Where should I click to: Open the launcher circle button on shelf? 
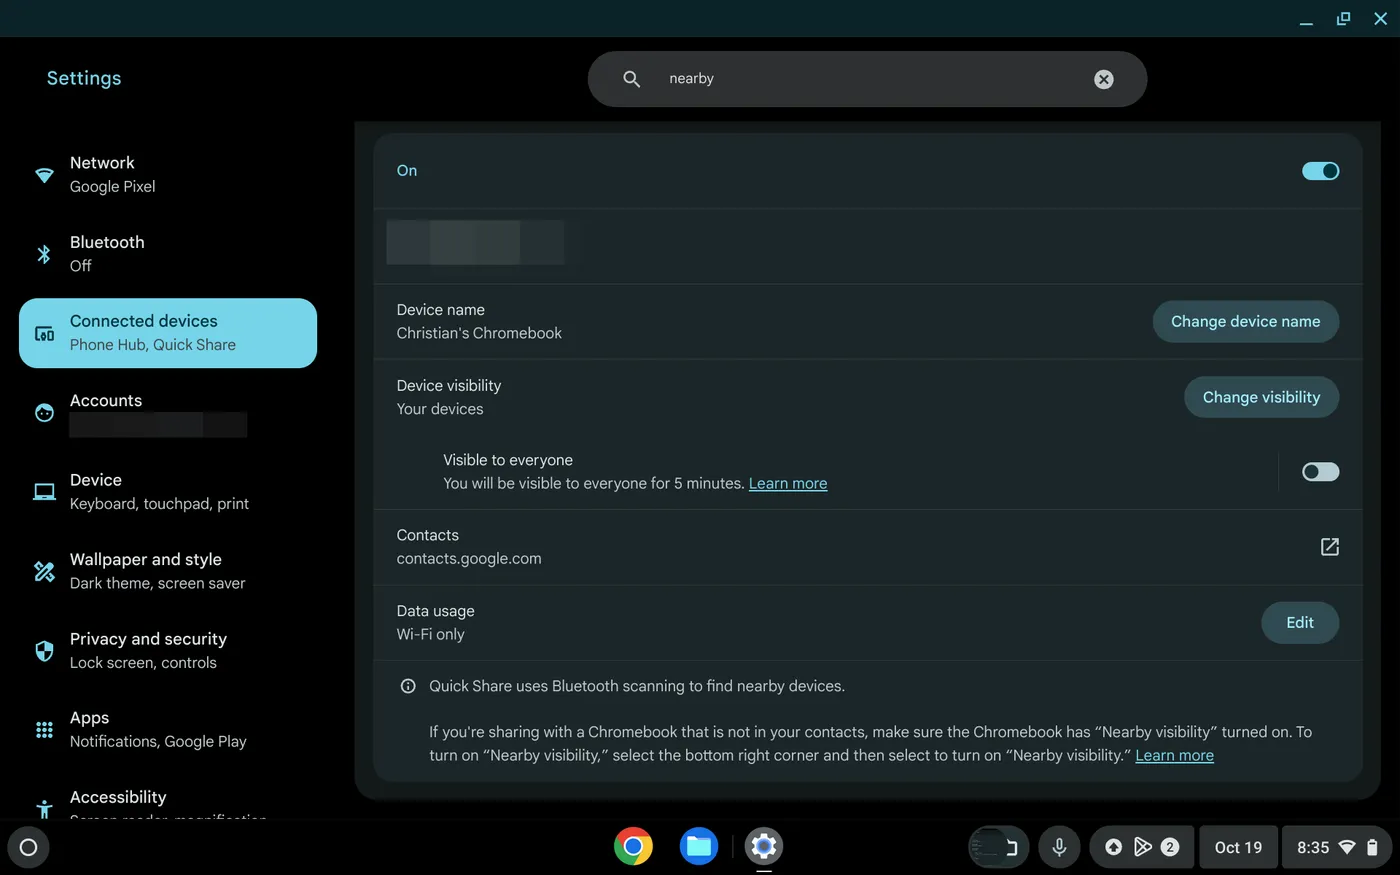[28, 848]
